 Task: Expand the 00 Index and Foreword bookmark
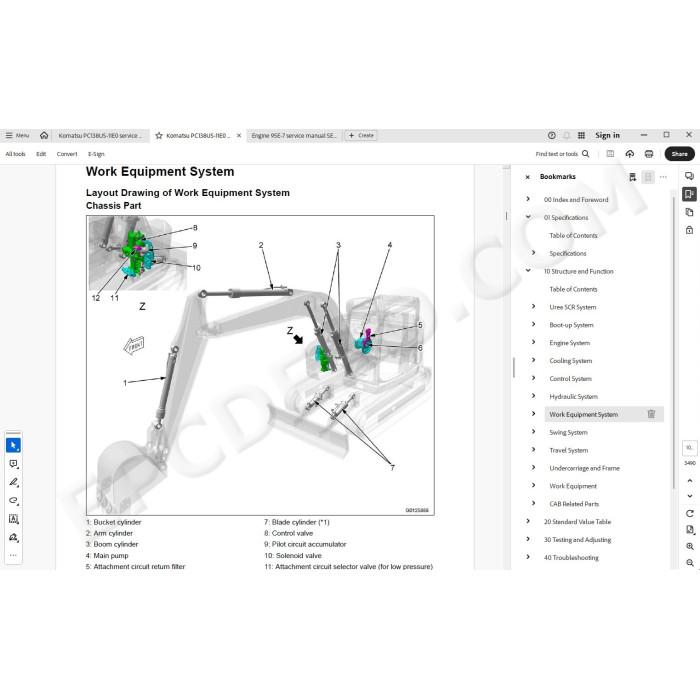coord(528,199)
